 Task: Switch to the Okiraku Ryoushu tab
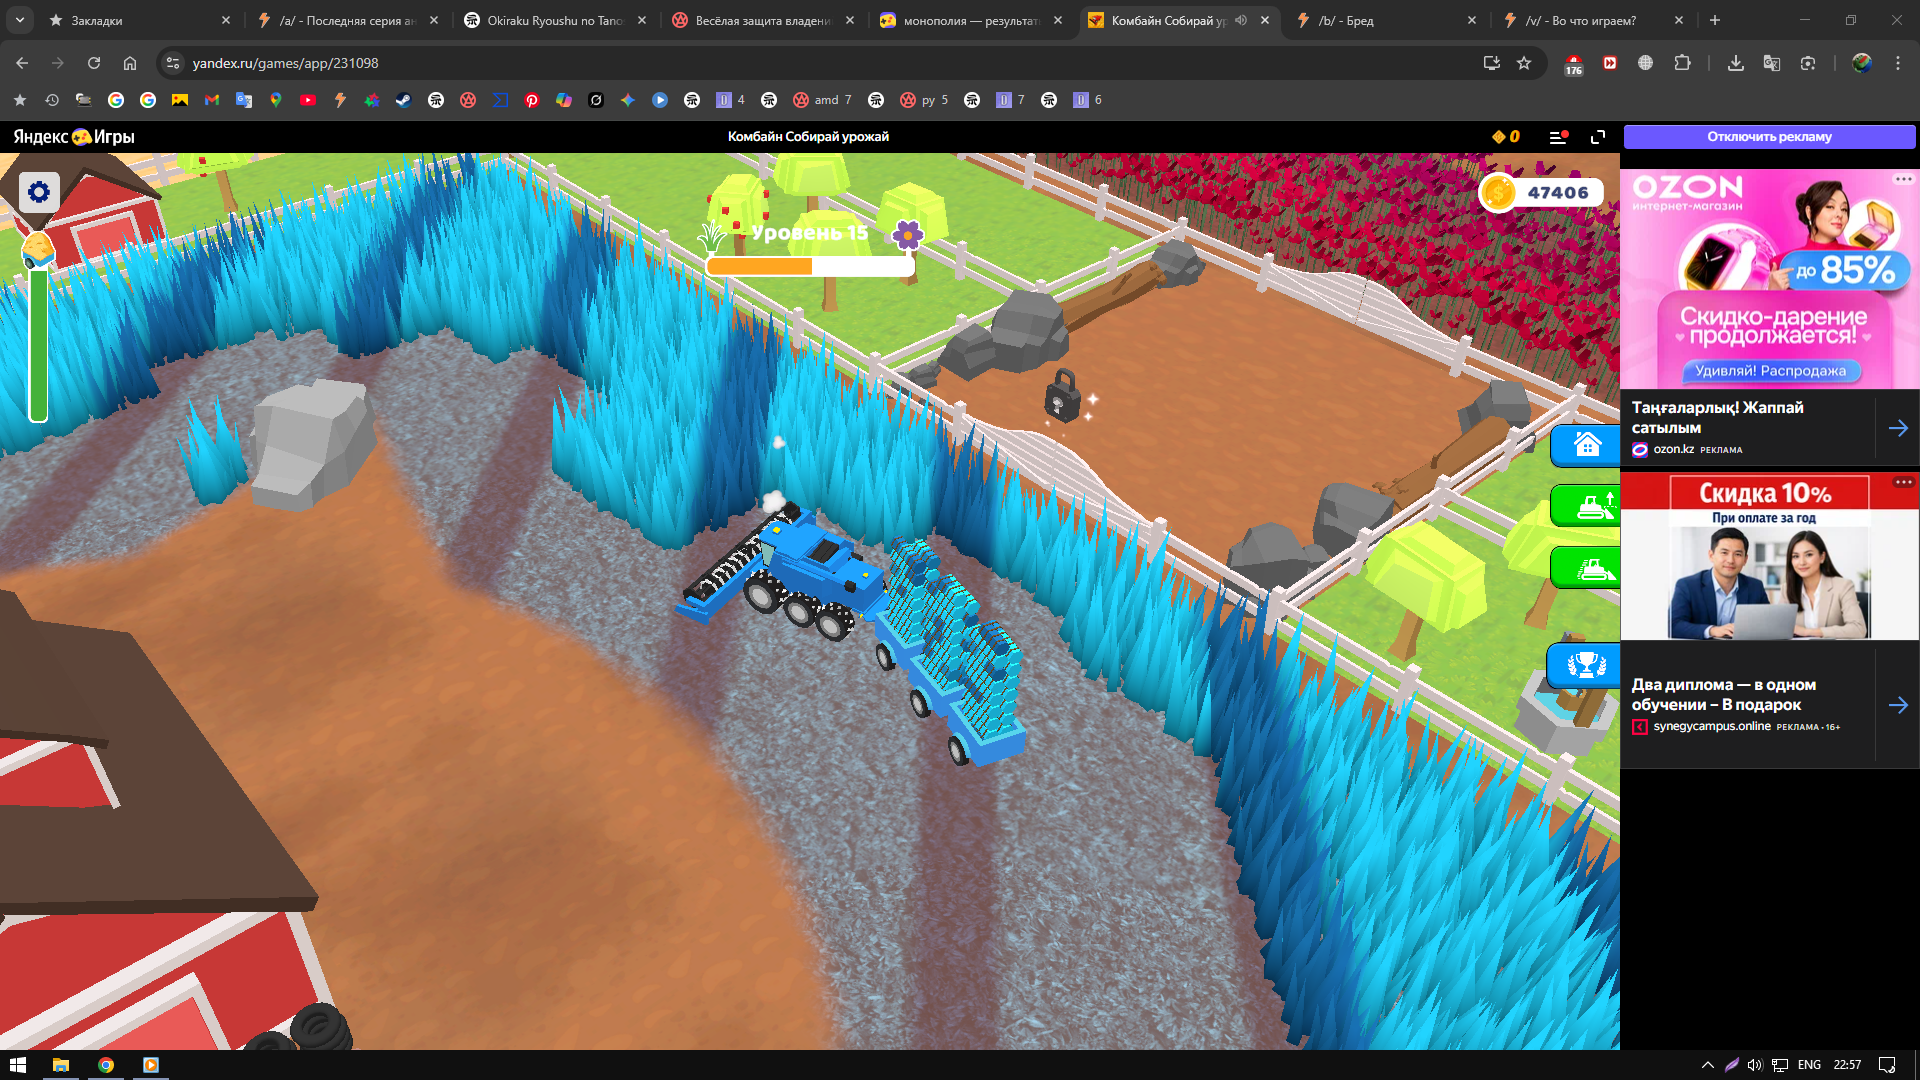pyautogui.click(x=554, y=20)
